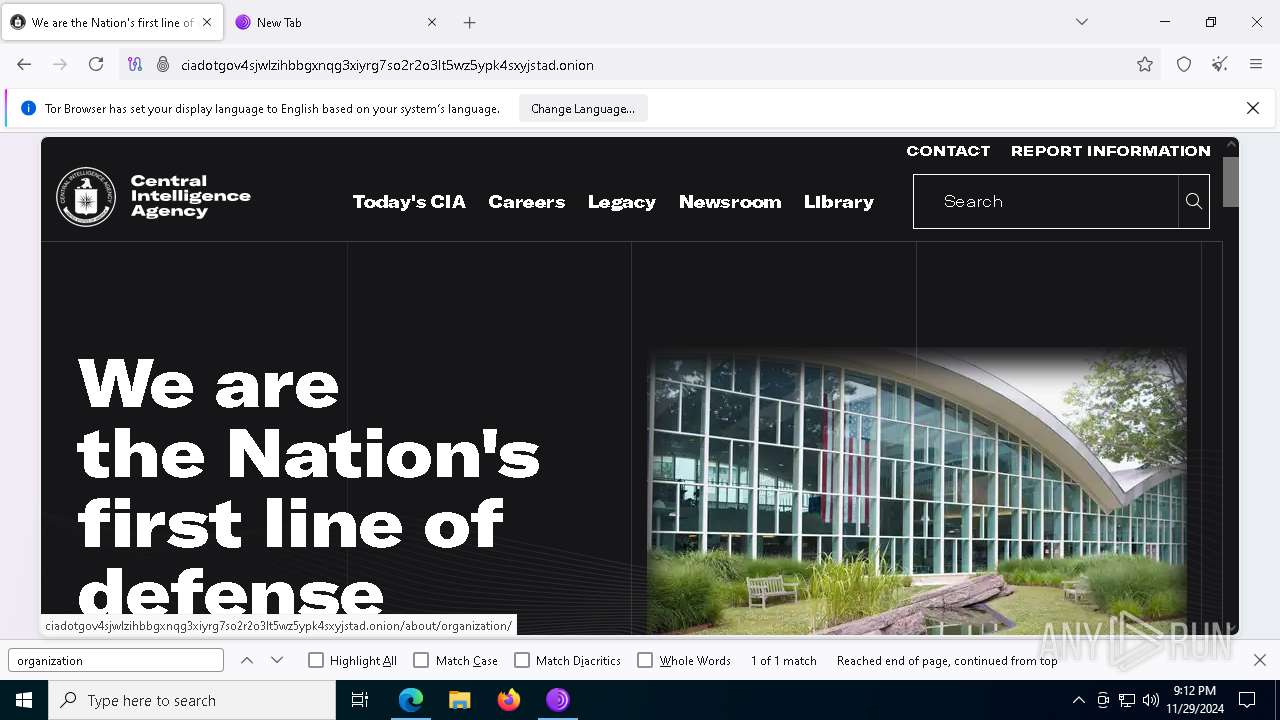Close the CIA page tab
This screenshot has width=1280, height=720.
[x=207, y=22]
